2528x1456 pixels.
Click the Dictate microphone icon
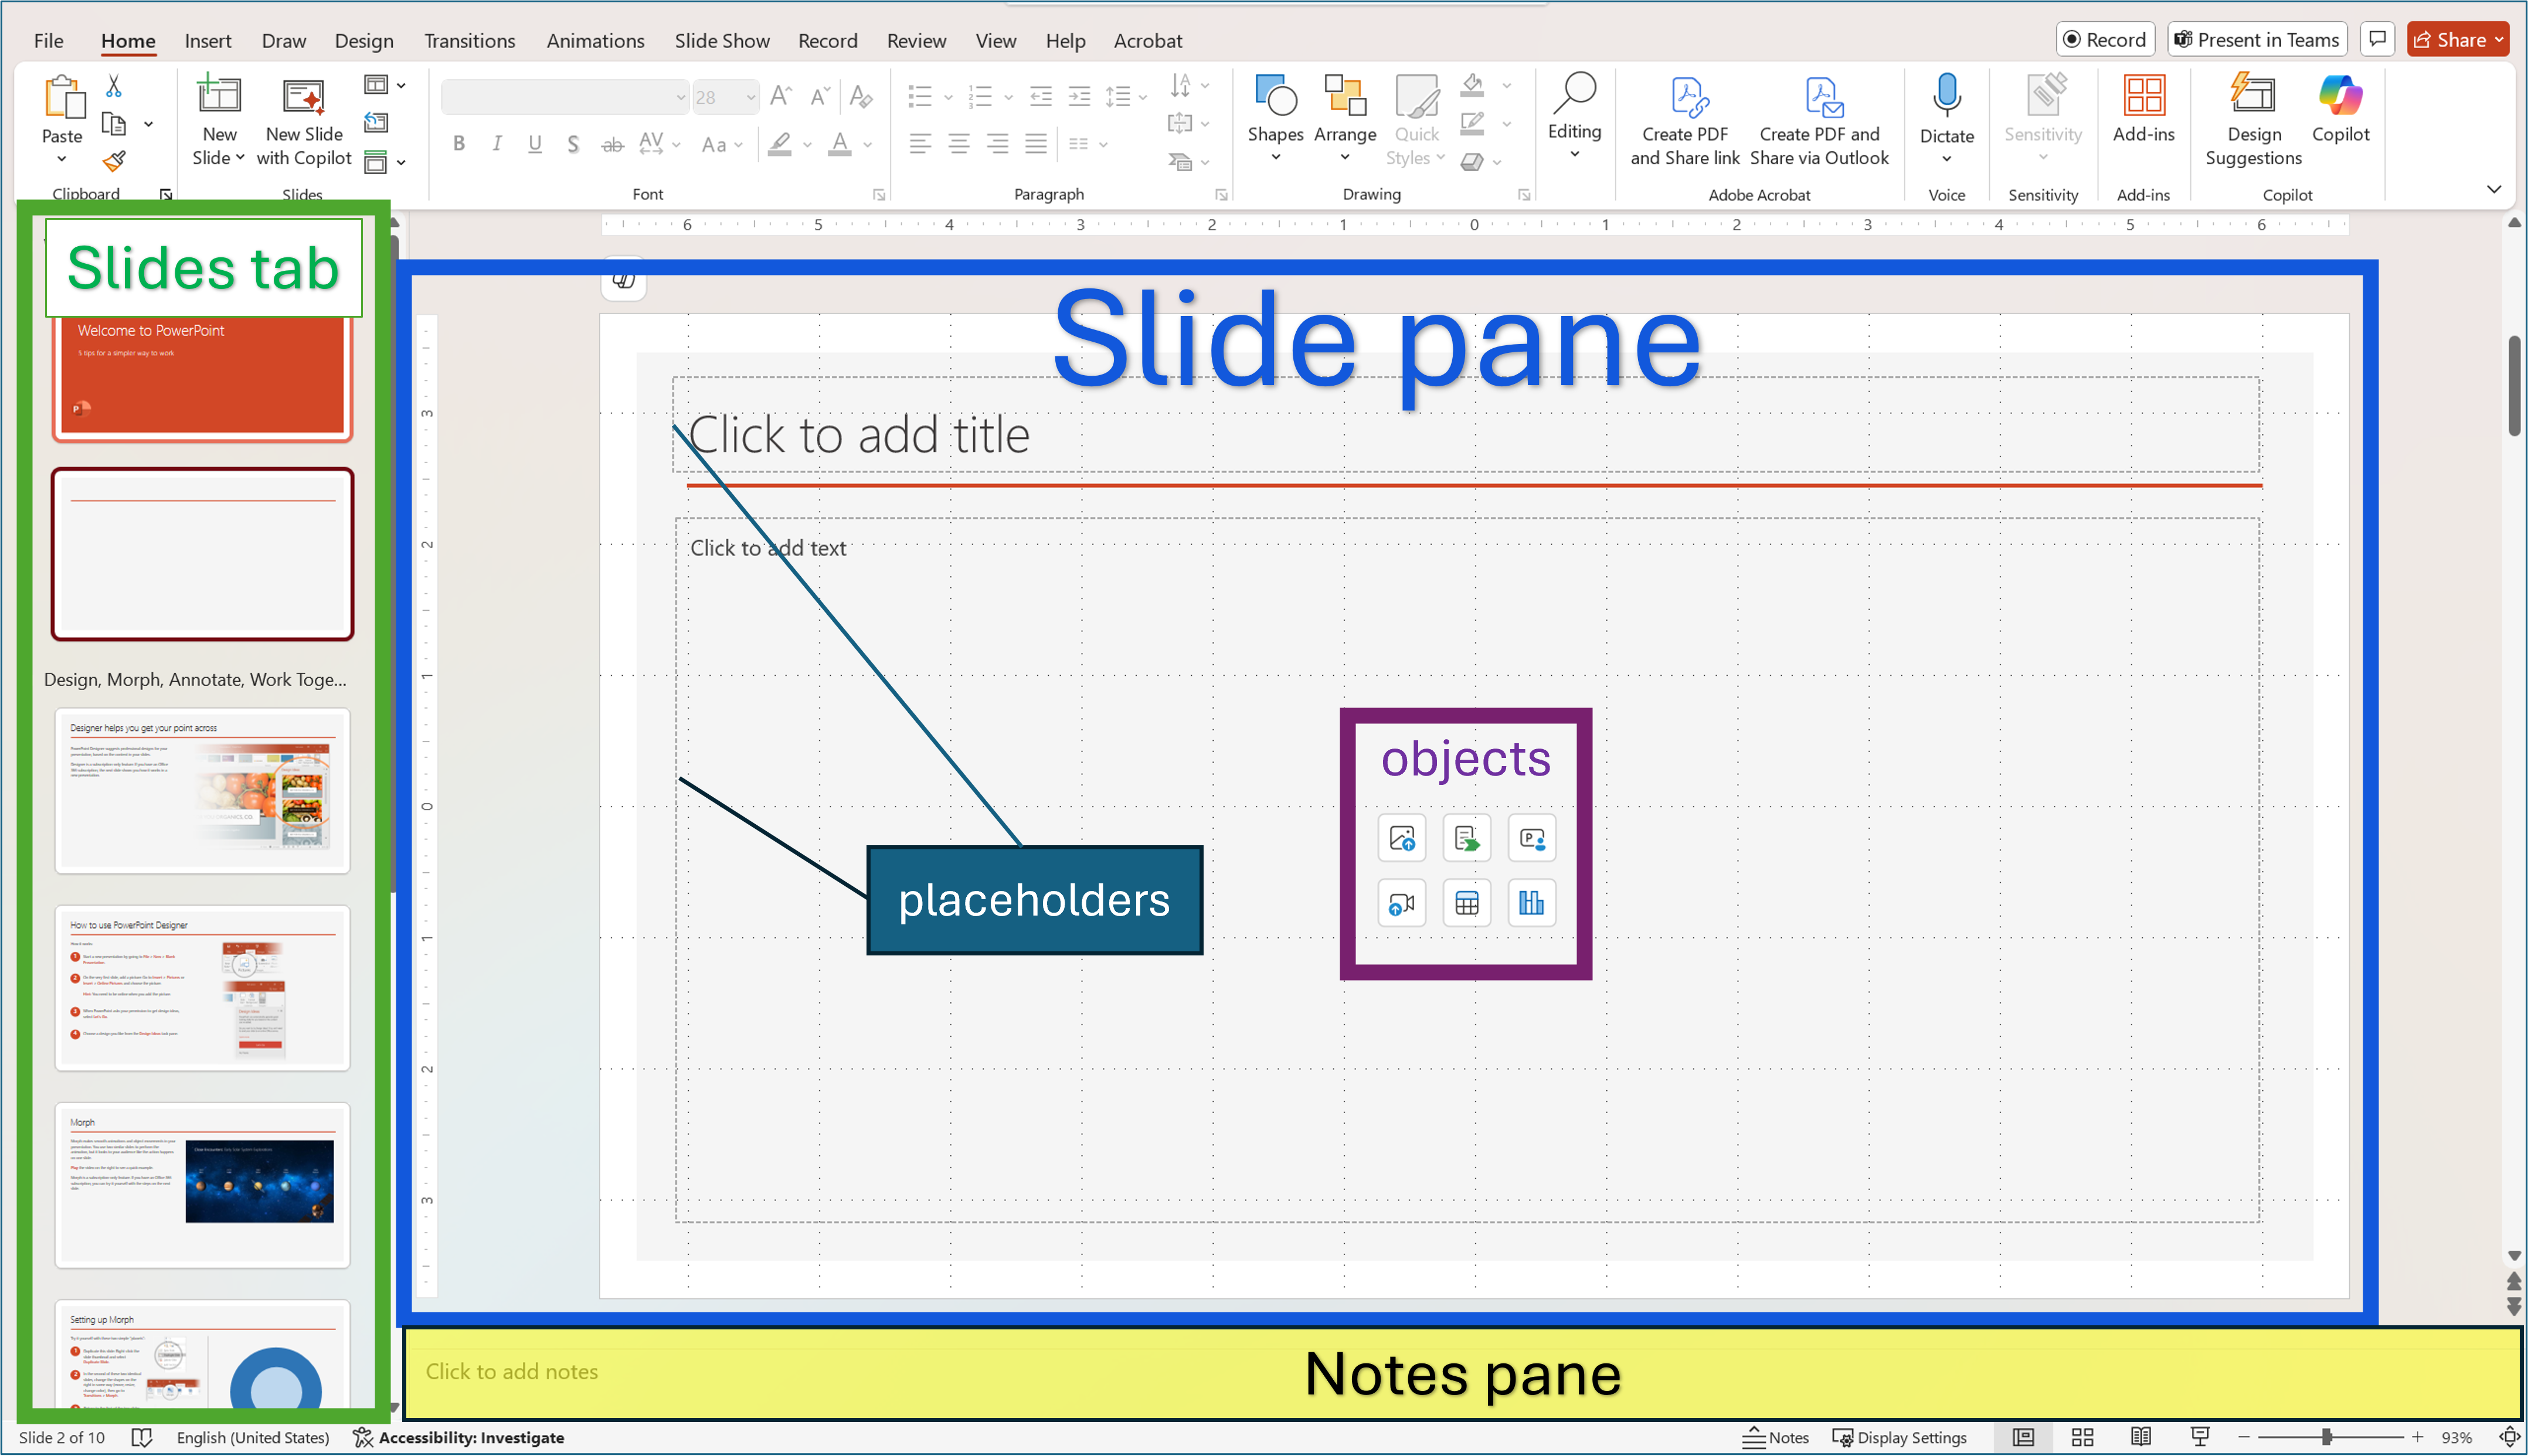click(x=1946, y=97)
